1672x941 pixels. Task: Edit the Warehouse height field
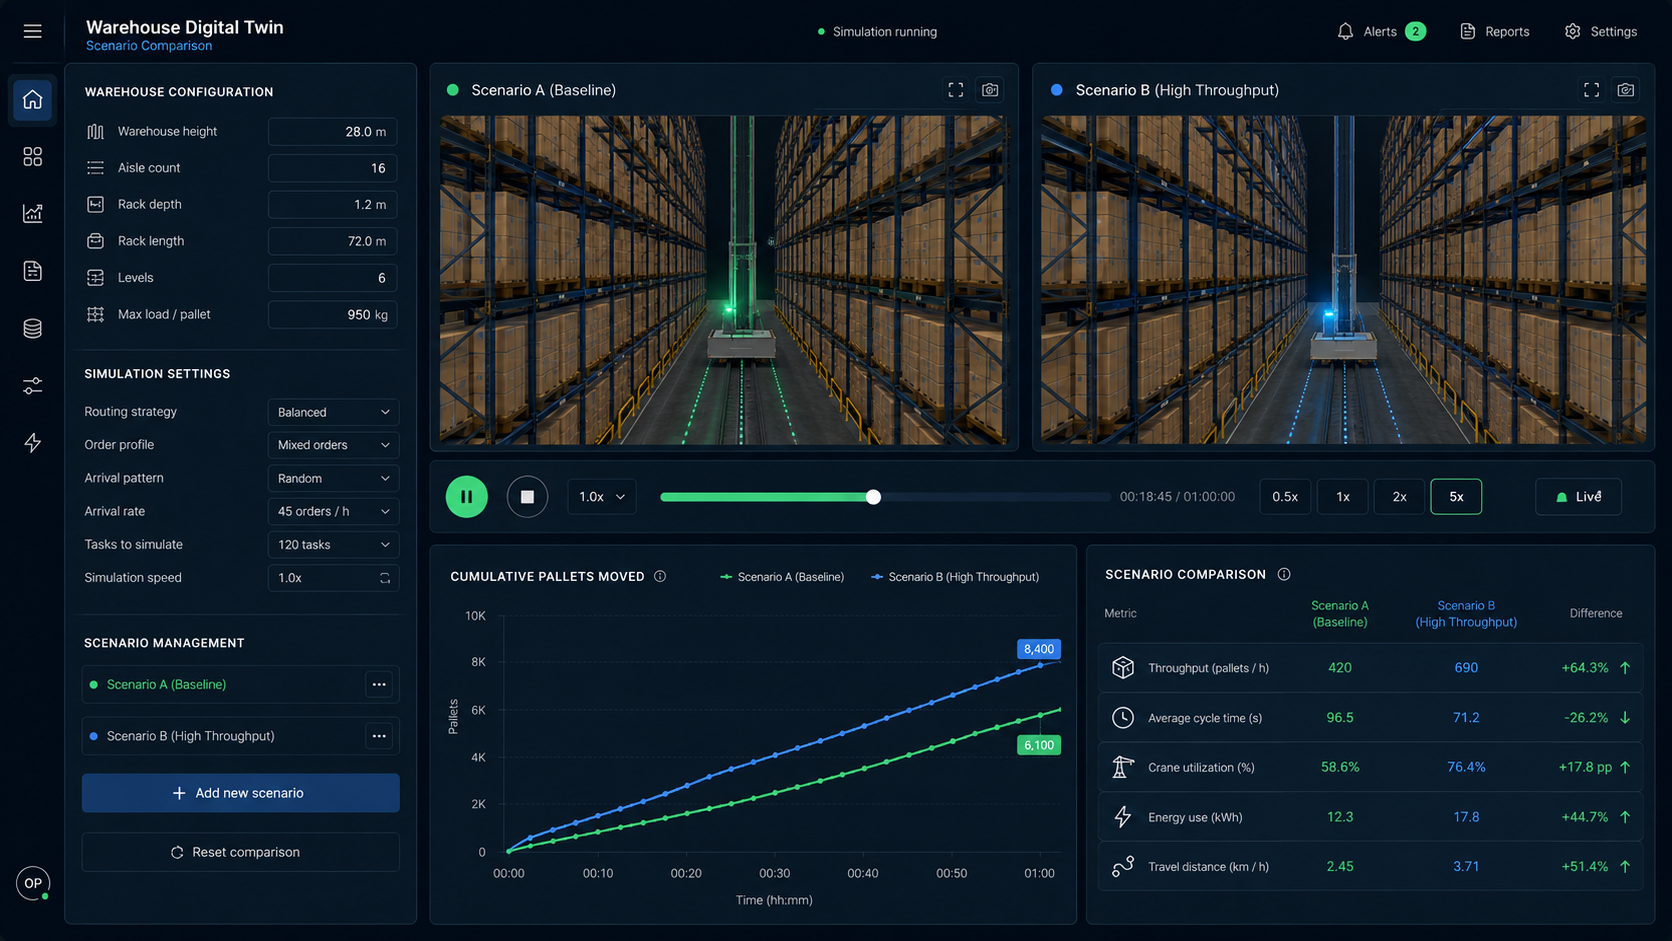click(x=333, y=131)
